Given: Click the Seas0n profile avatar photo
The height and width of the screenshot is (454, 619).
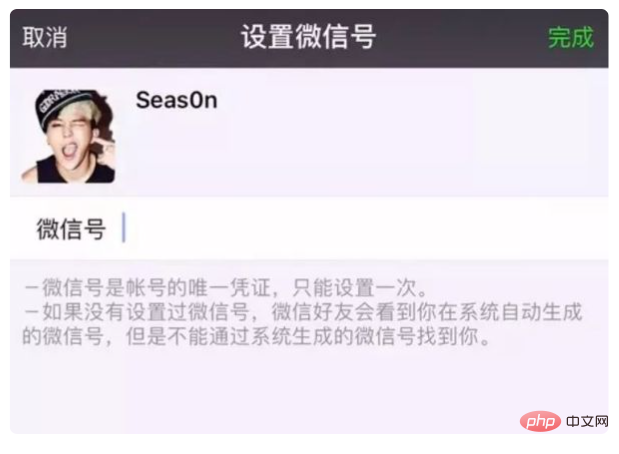Looking at the screenshot, I should [68, 136].
